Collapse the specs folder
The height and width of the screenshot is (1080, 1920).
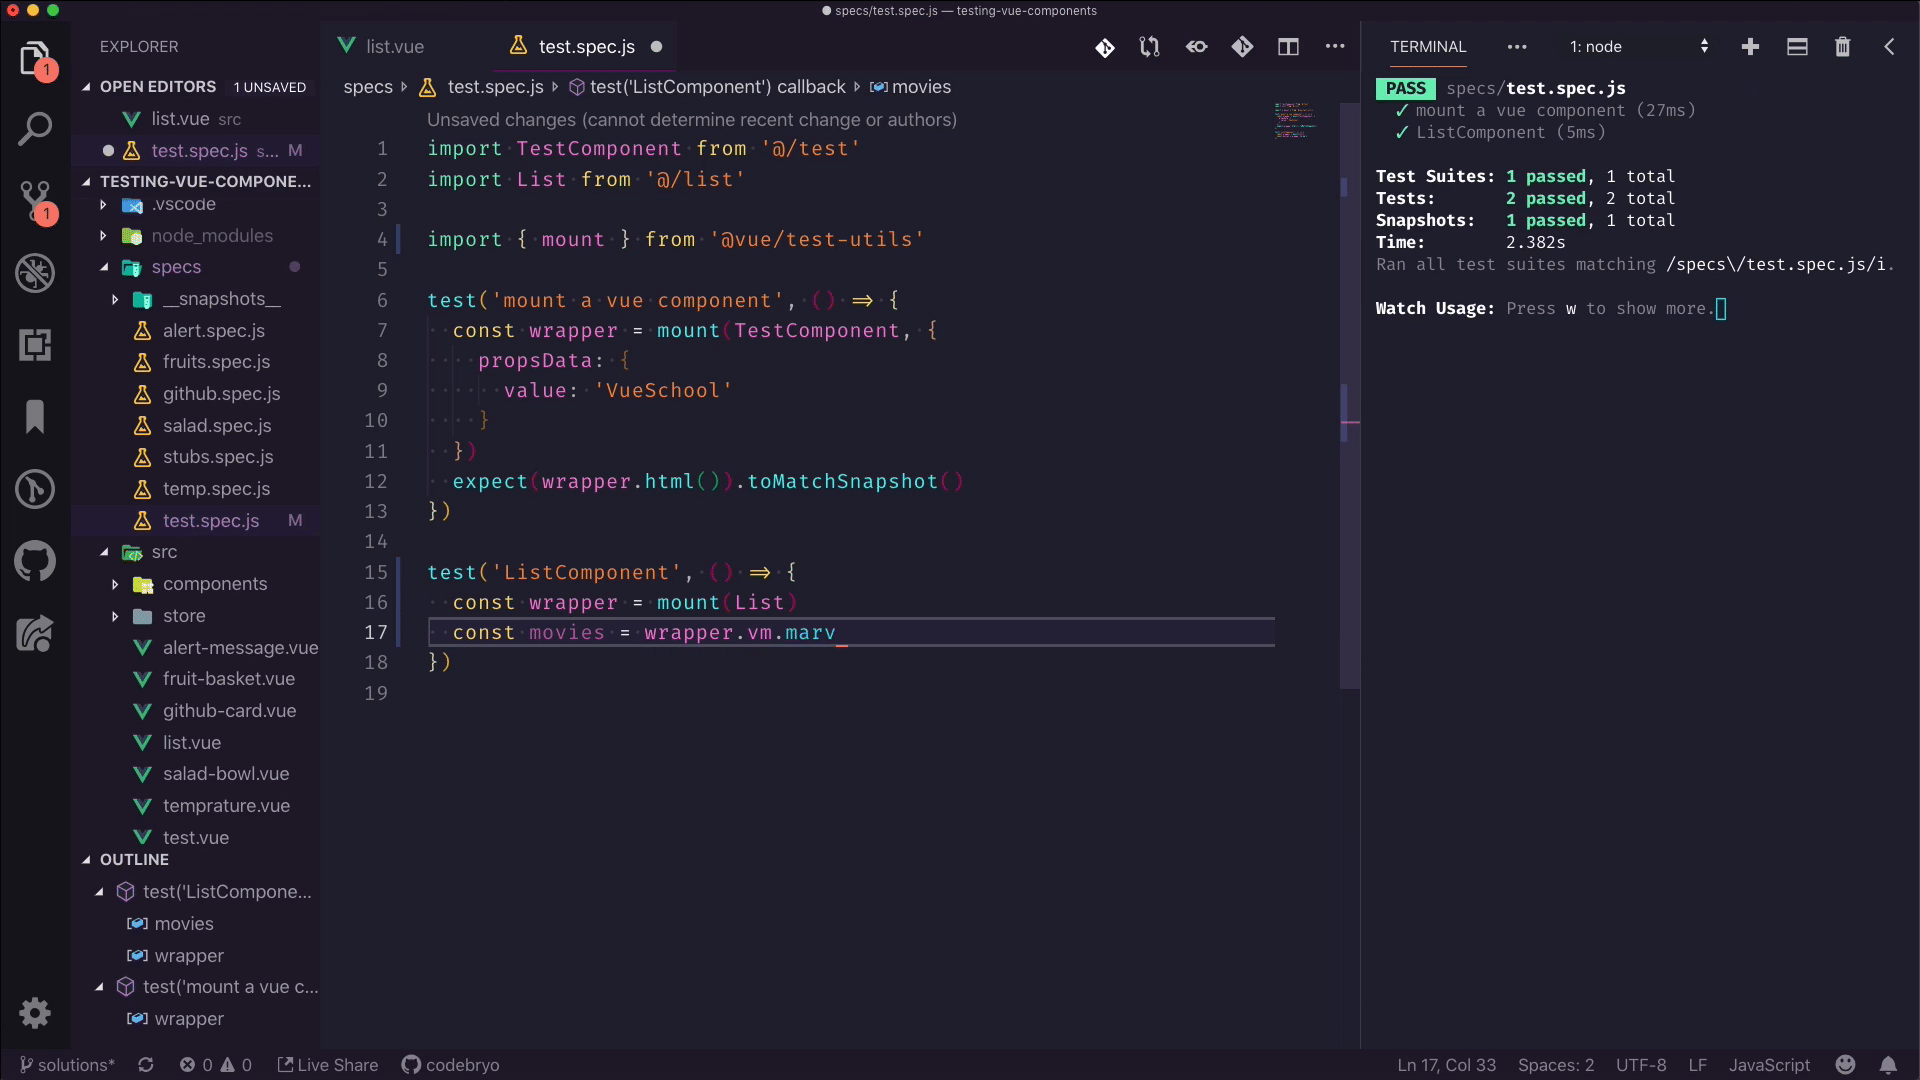(103, 267)
